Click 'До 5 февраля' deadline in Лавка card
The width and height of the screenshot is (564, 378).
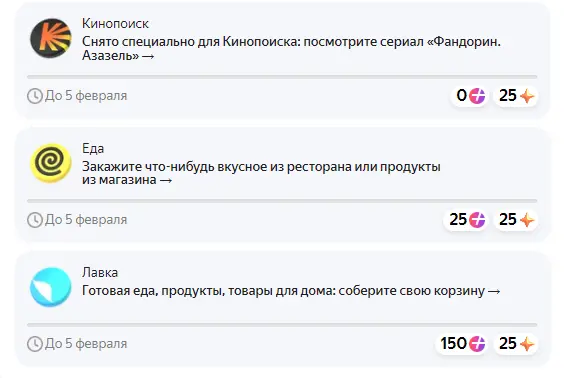pyautogui.click(x=86, y=343)
